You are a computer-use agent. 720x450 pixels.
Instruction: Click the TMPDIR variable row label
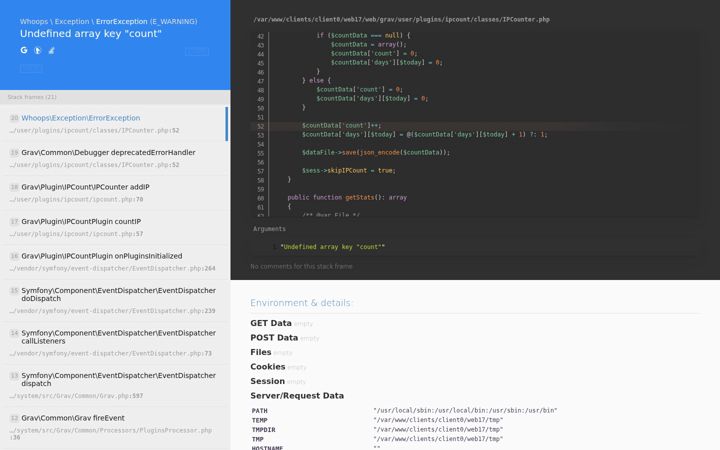coord(264,430)
